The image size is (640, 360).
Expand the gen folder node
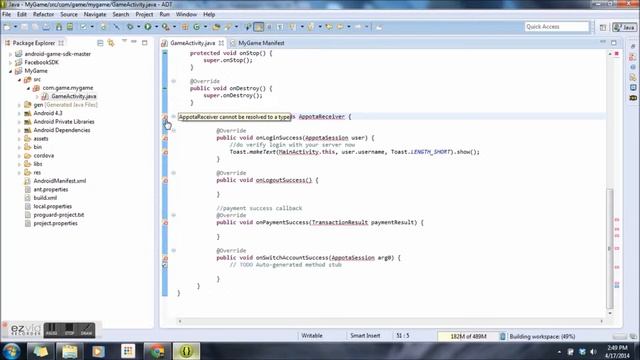pyautogui.click(x=20, y=105)
